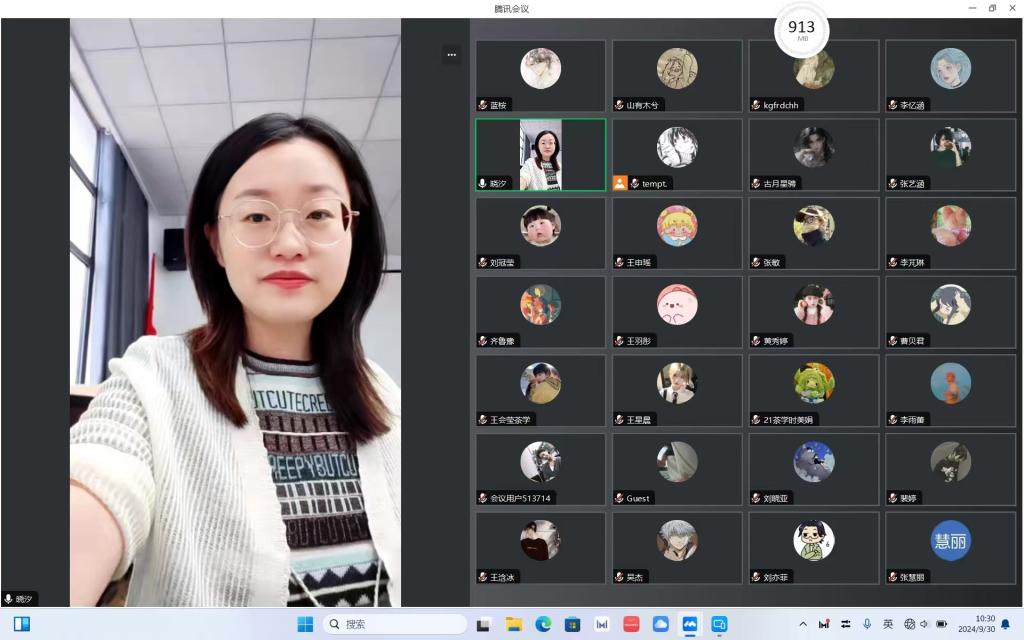Toggle the 英 input method indicator
The image size is (1024, 640).
click(x=888, y=624)
